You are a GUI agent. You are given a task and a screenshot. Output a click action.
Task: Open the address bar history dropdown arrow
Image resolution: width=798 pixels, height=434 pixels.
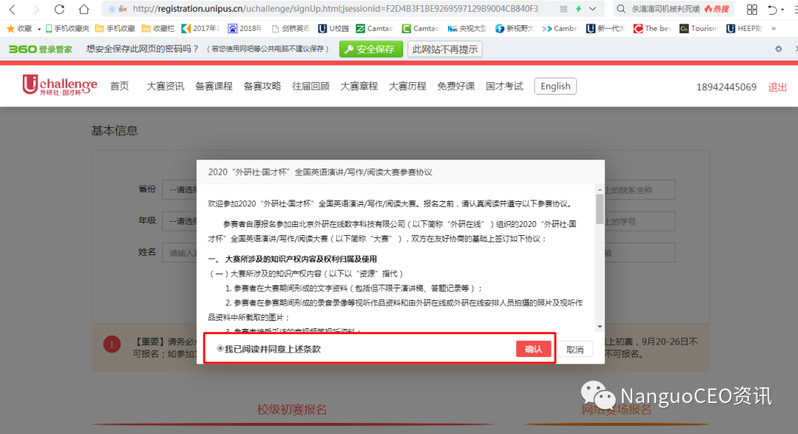[592, 9]
